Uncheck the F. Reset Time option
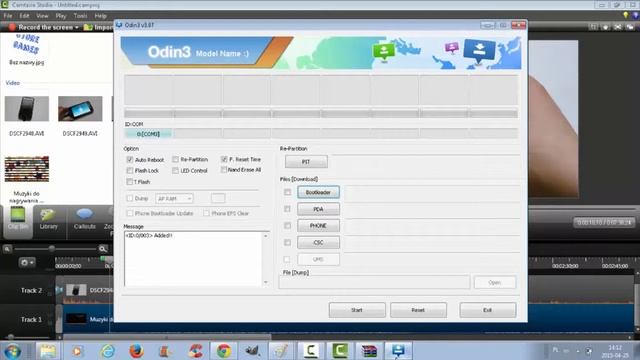Screen dimensions: 640x360 click(224, 159)
